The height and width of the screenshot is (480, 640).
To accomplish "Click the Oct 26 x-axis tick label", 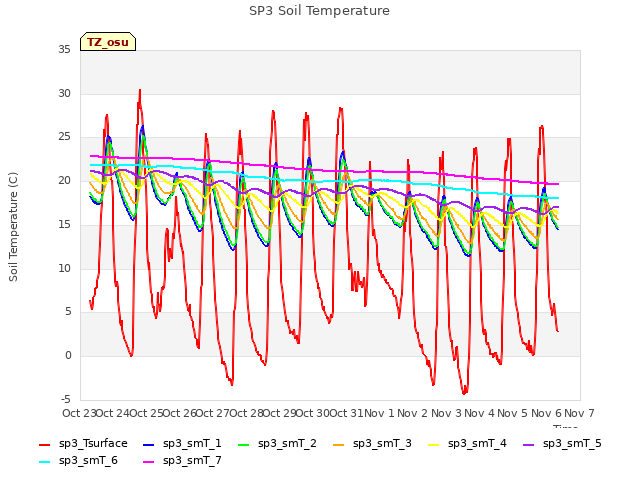I will [180, 413].
